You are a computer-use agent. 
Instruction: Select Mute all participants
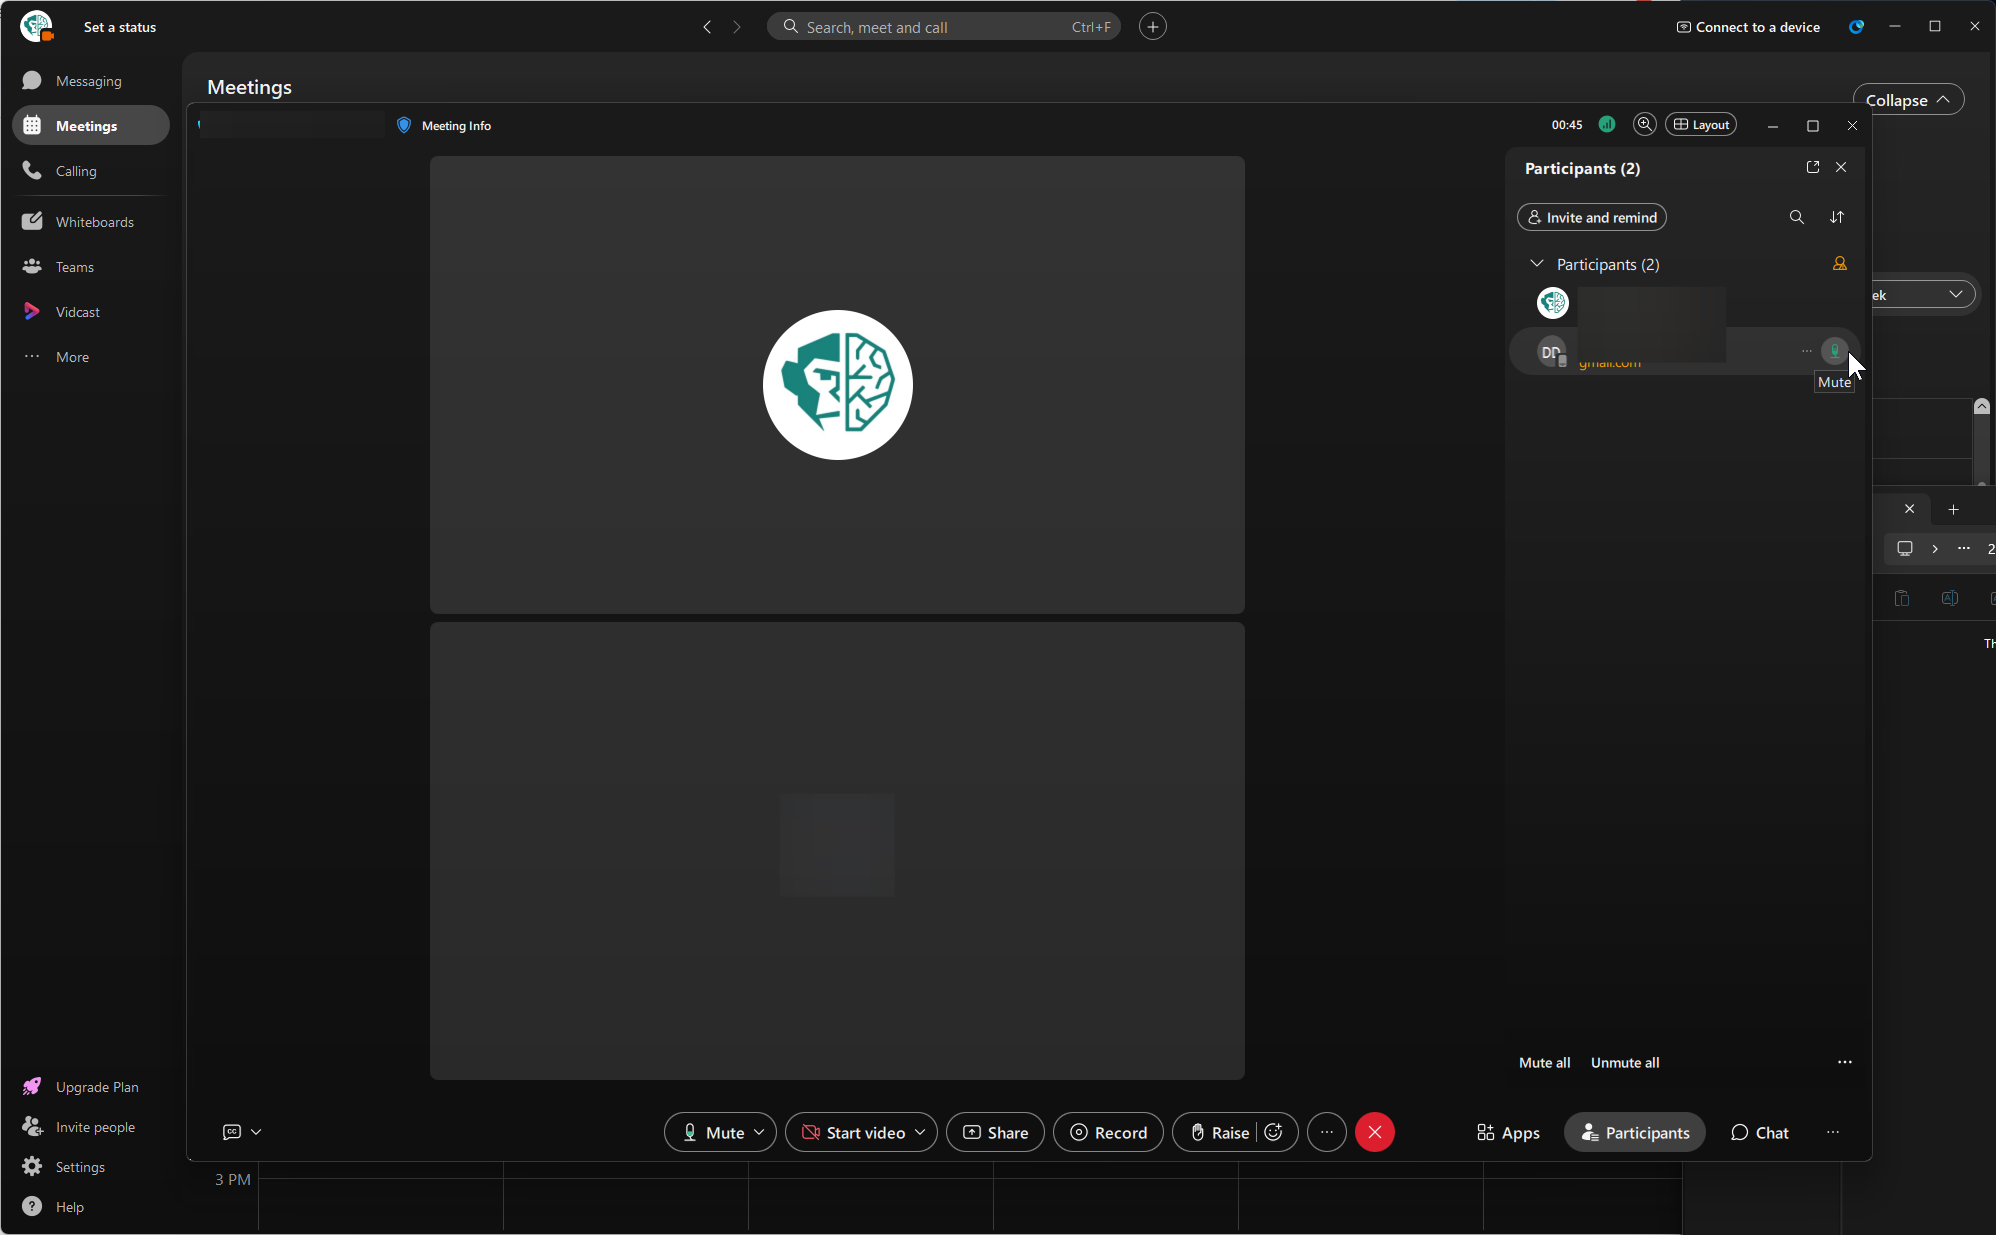[x=1544, y=1063]
